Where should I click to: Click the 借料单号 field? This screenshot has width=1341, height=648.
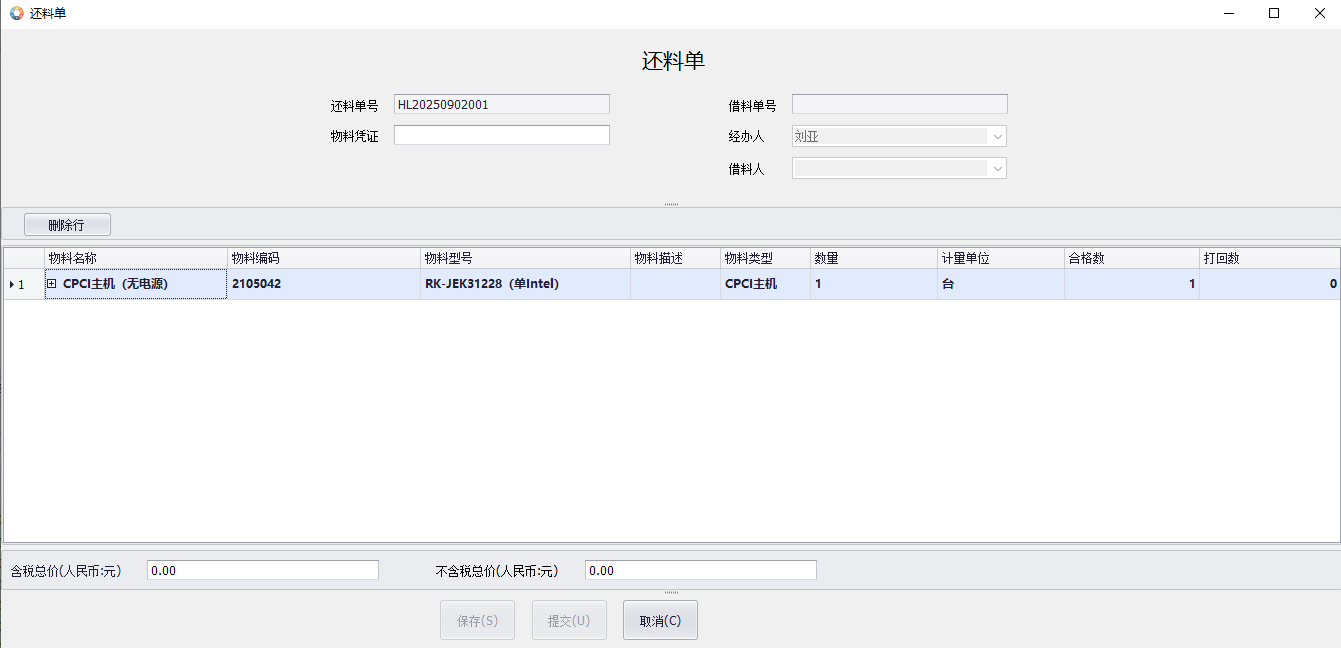pos(899,104)
